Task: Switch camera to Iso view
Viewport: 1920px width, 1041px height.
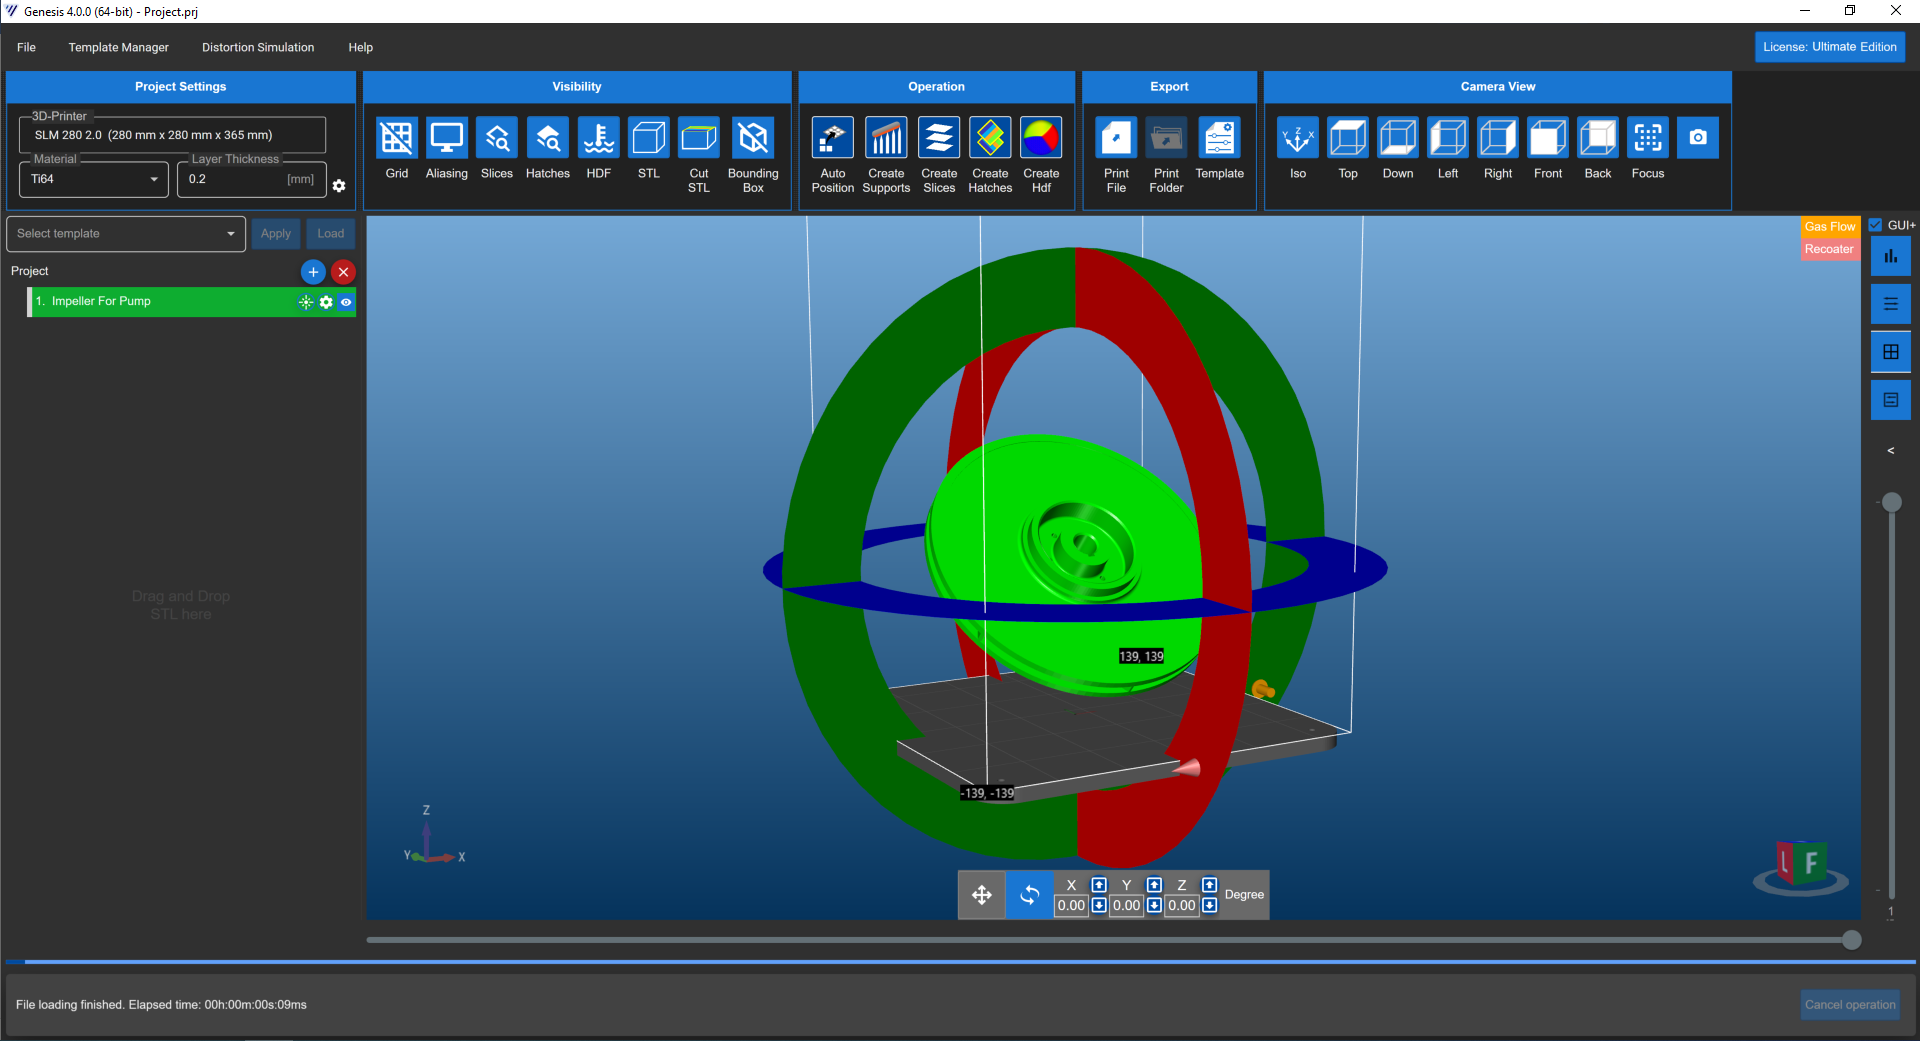Action: [1297, 138]
